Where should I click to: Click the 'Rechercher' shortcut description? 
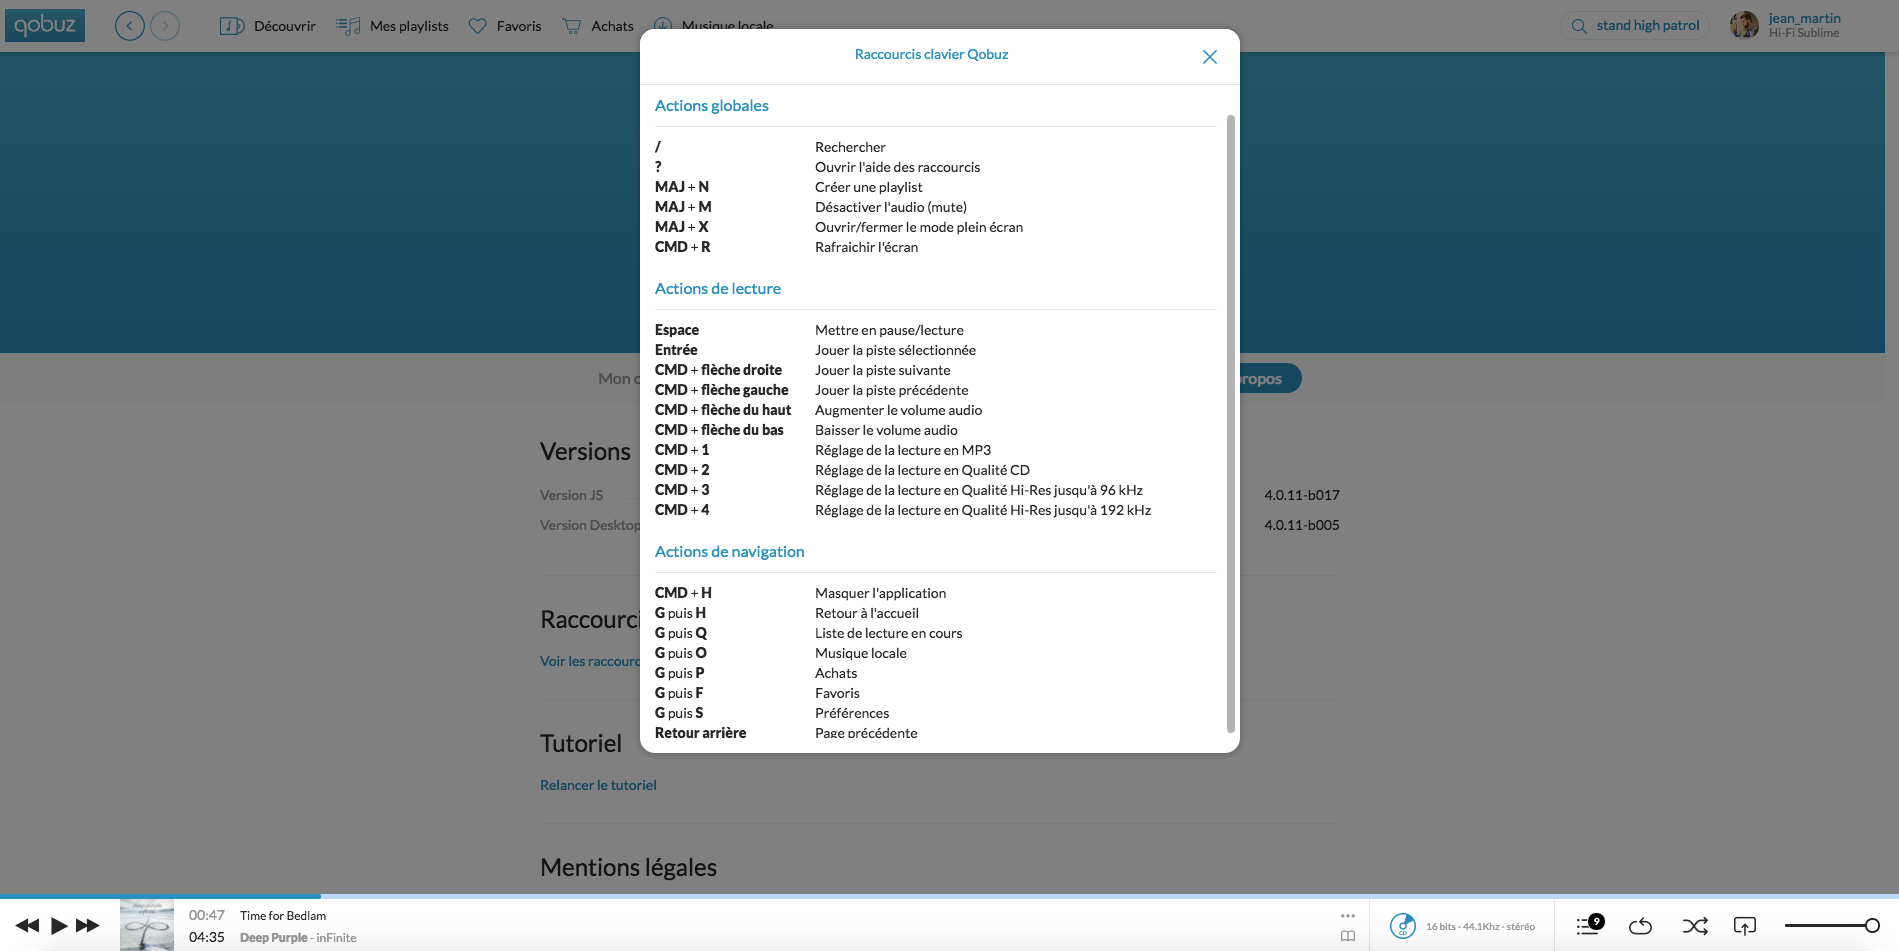pos(850,147)
